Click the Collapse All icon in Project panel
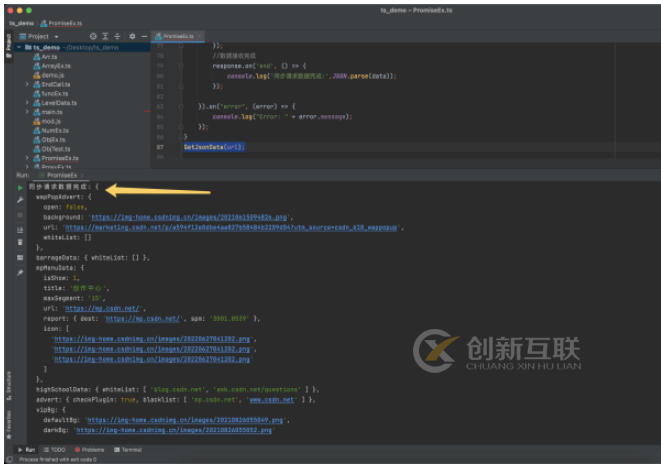Image resolution: width=661 pixels, height=465 pixels. tap(117, 36)
